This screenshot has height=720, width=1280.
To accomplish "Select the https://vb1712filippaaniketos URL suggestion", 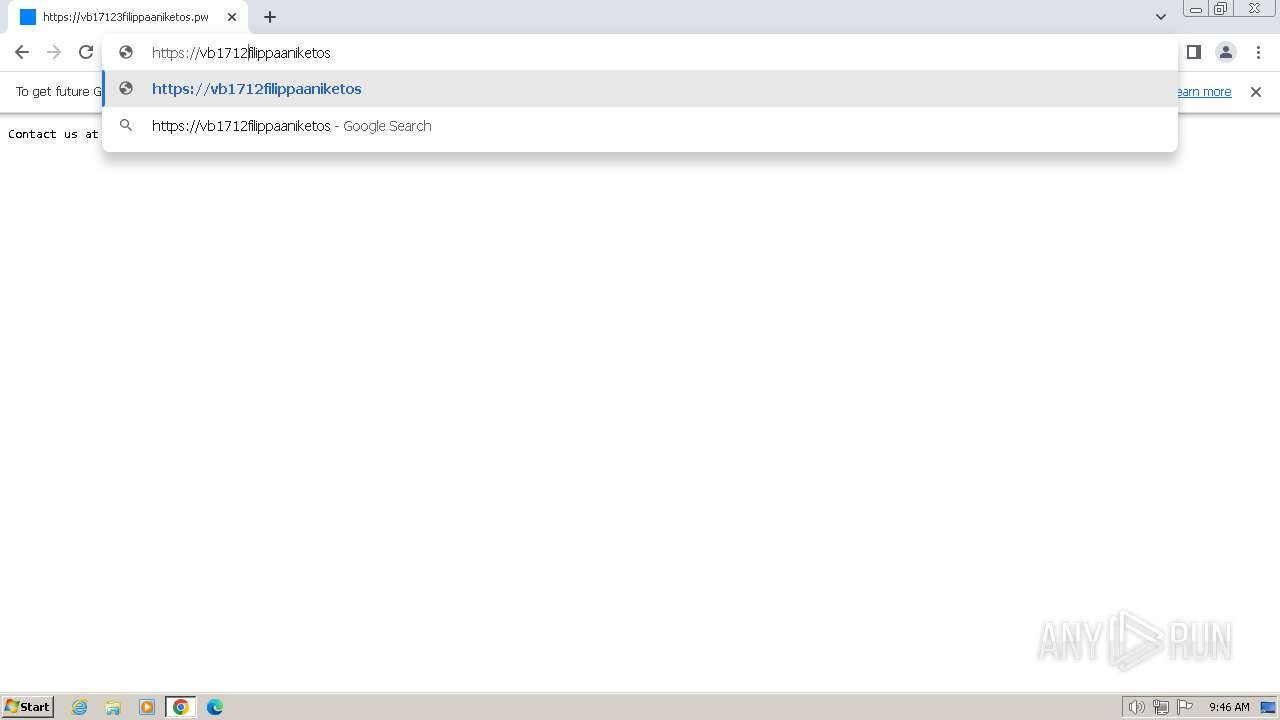I will (x=640, y=89).
